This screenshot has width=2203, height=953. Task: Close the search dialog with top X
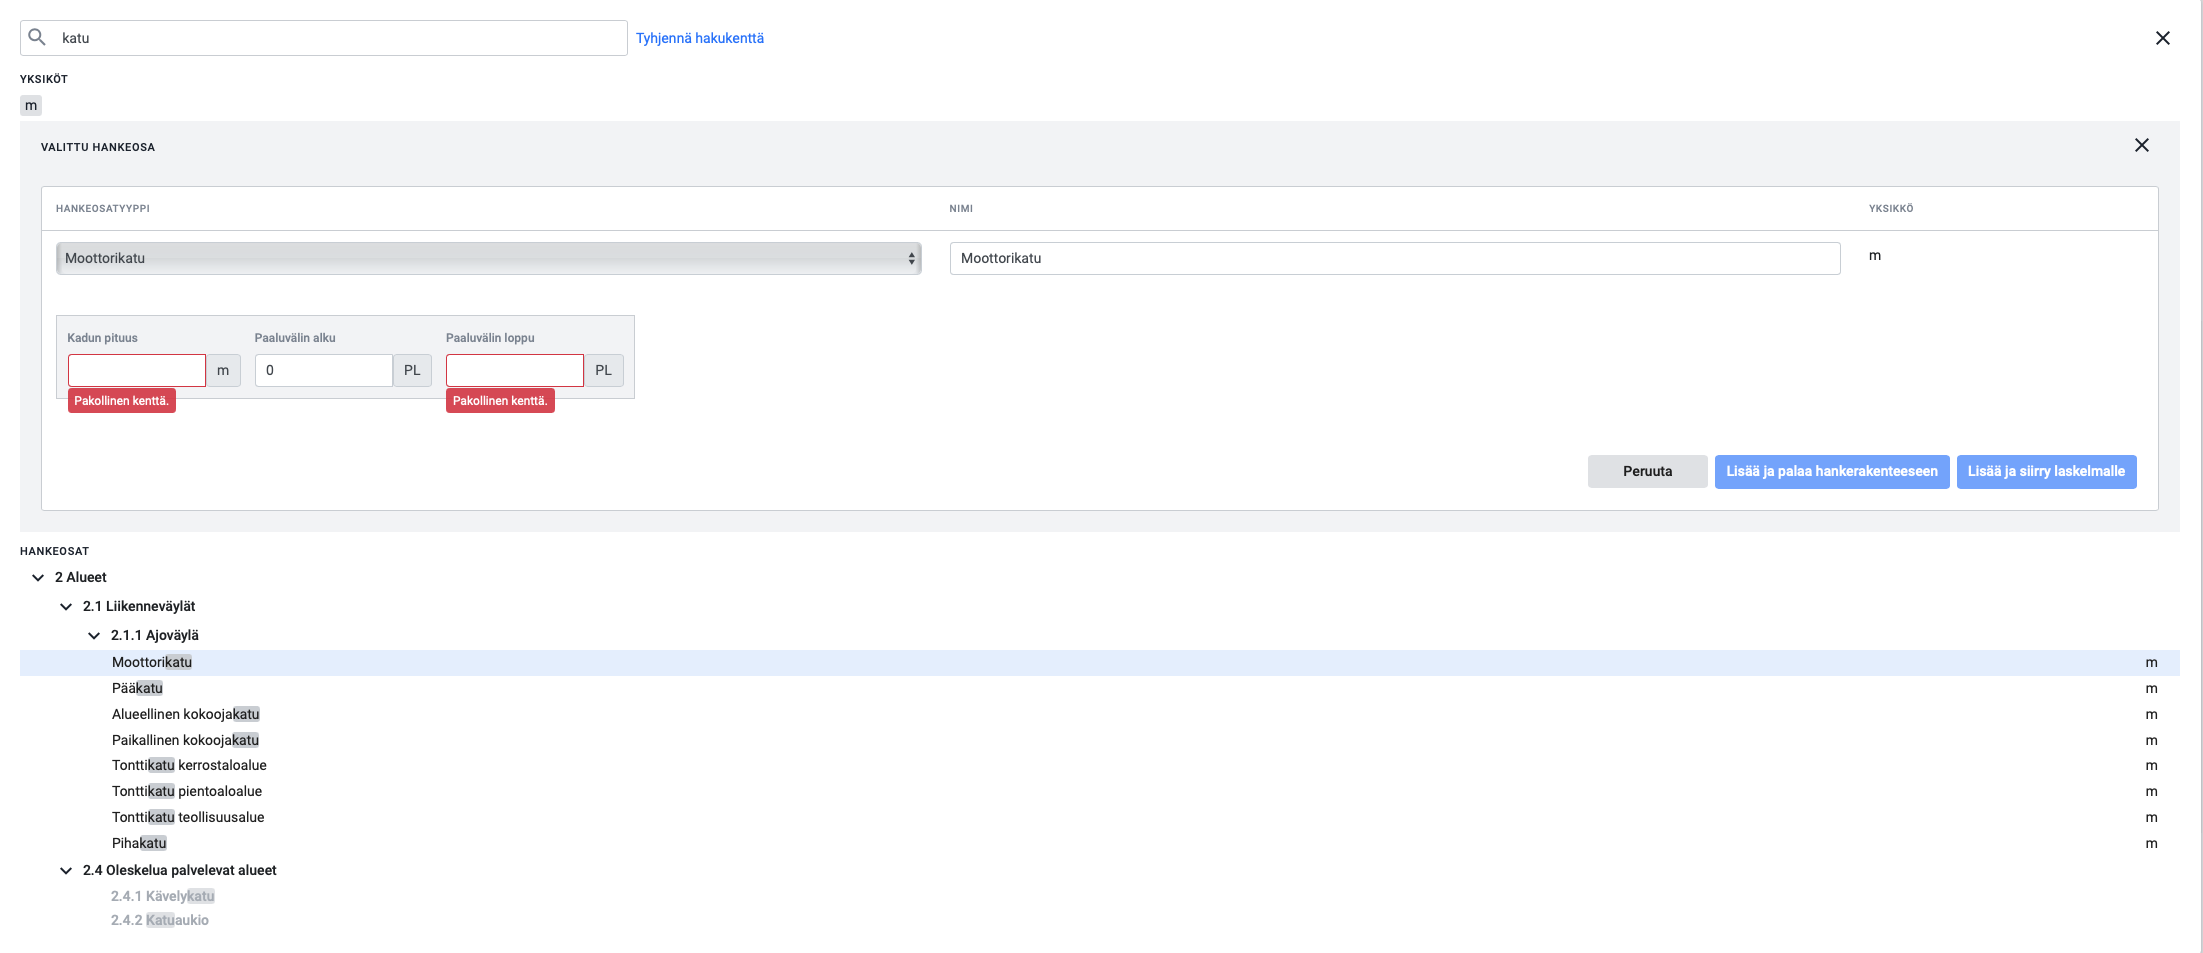coord(2162,38)
